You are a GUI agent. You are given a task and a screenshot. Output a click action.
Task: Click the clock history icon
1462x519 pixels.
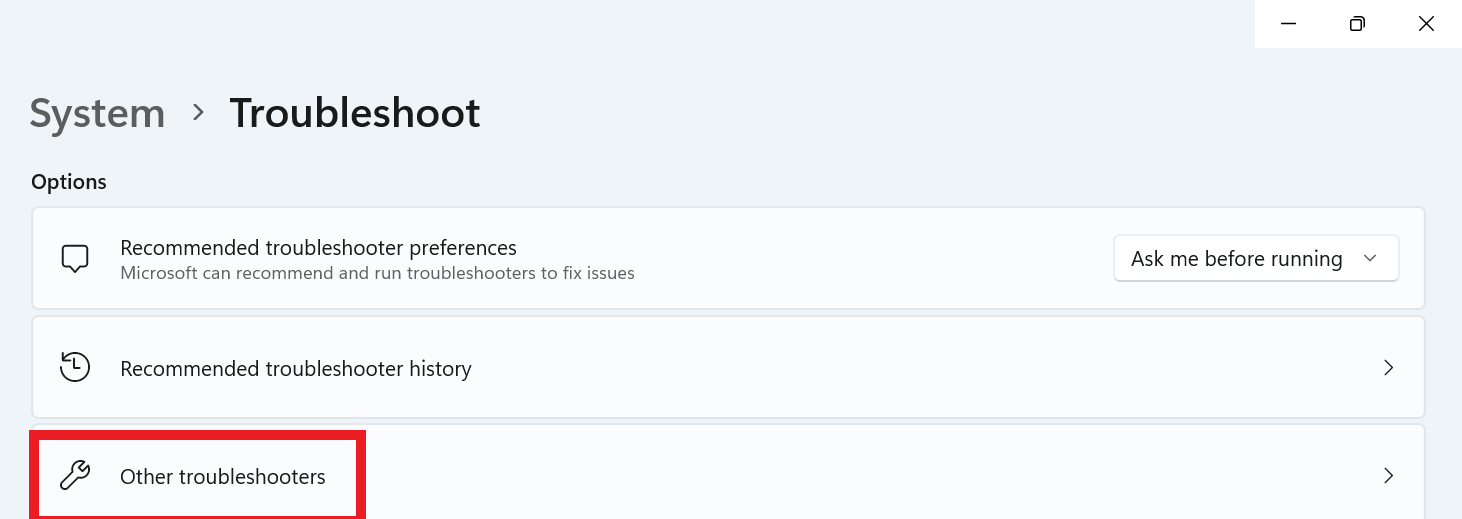(75, 368)
